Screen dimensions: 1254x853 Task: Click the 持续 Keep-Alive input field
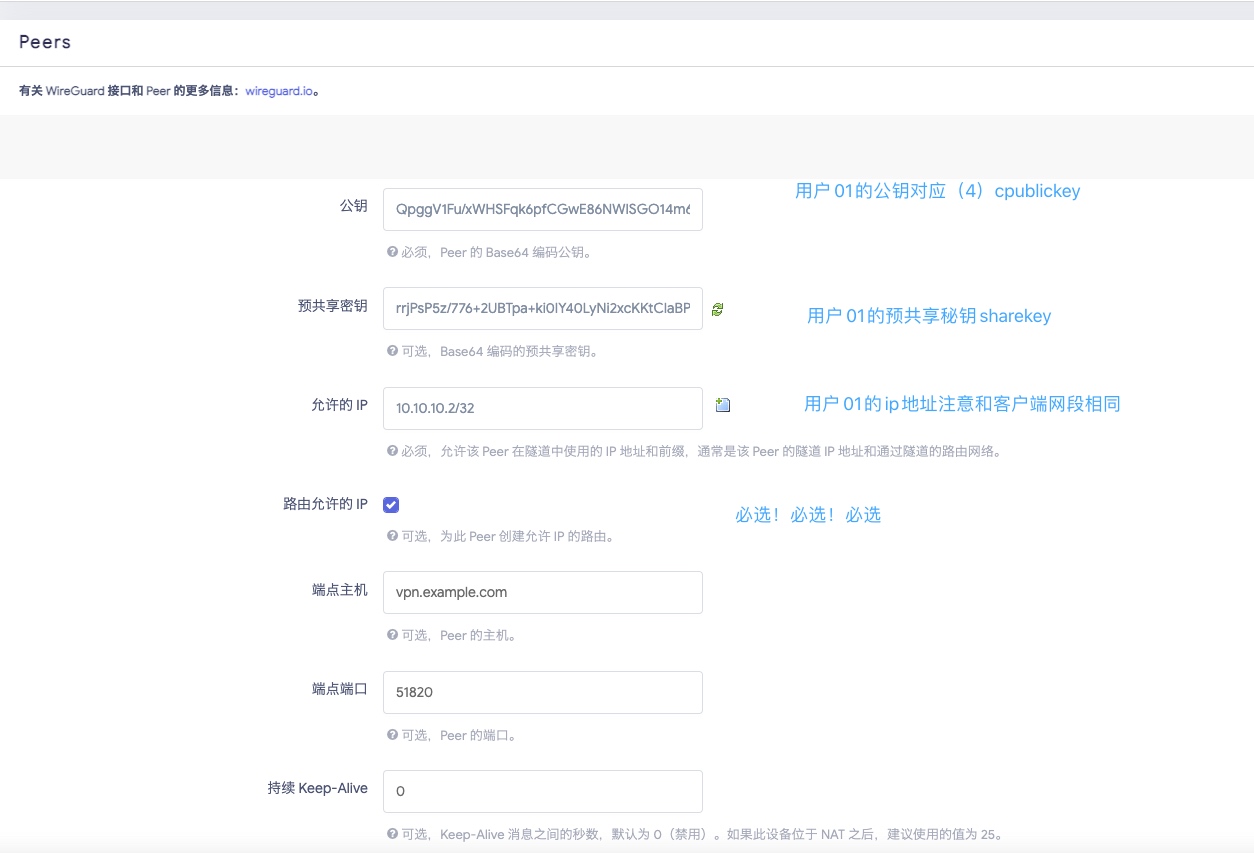point(543,791)
